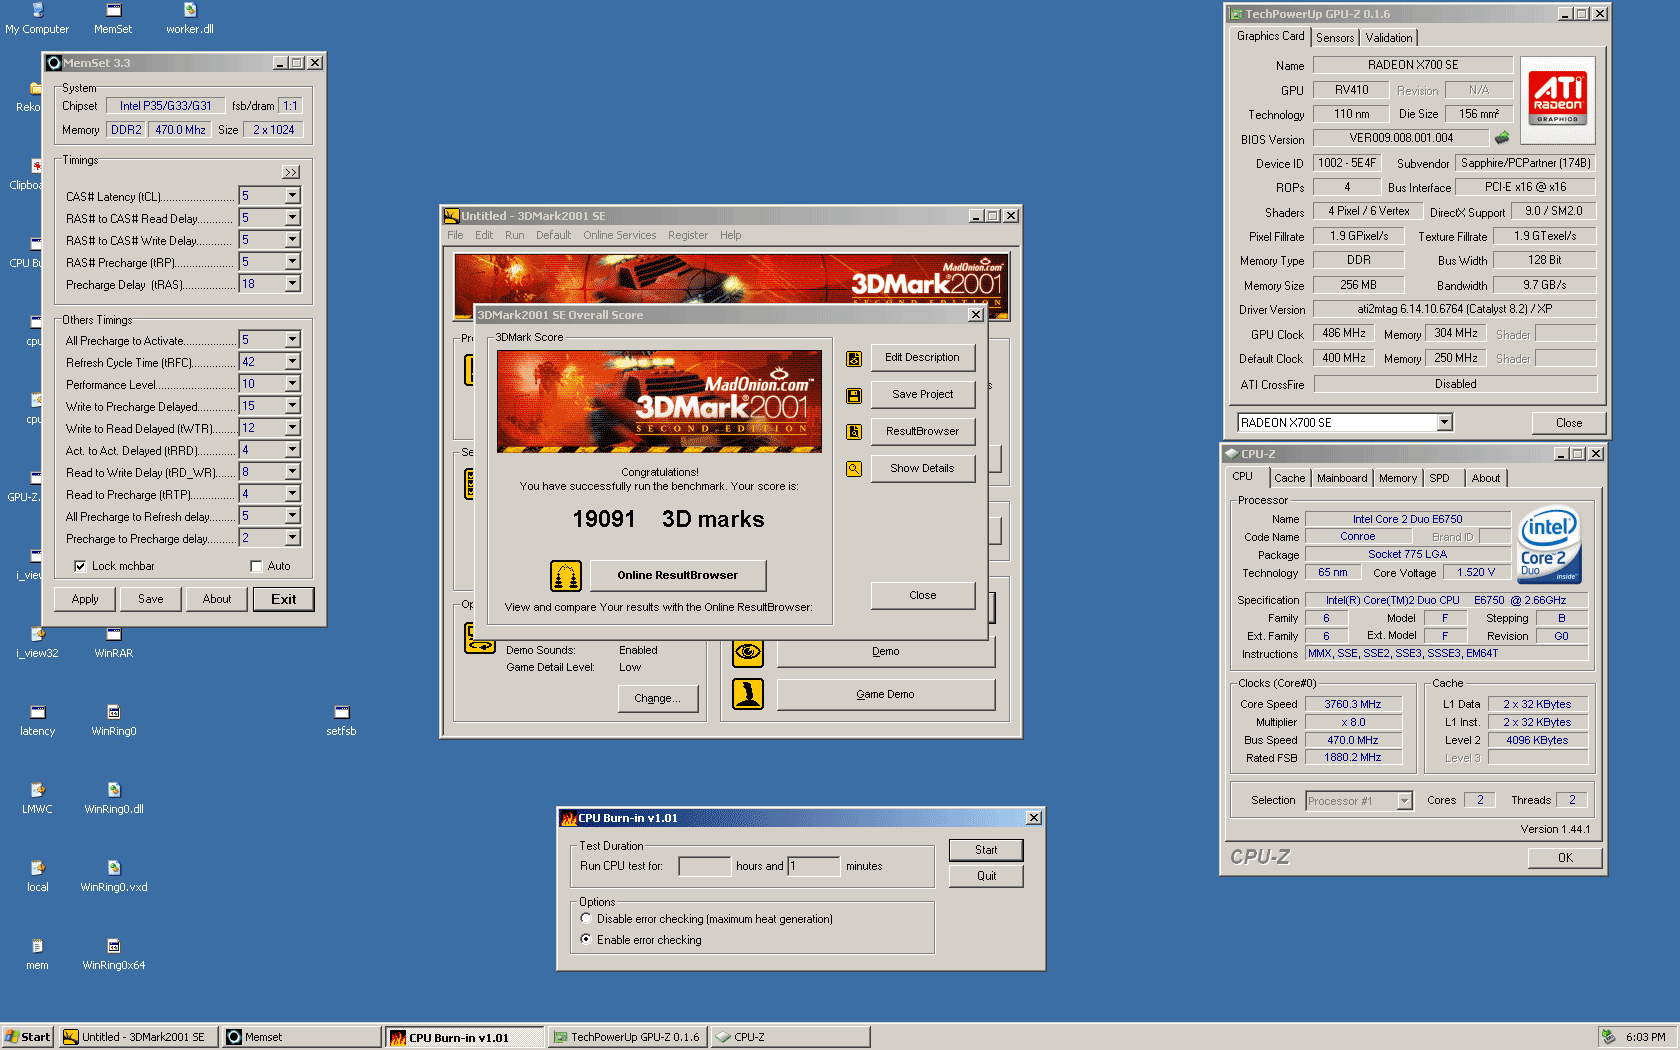Image resolution: width=1680 pixels, height=1050 pixels.
Task: Open the About tab in CPU-Z
Action: point(1486,478)
